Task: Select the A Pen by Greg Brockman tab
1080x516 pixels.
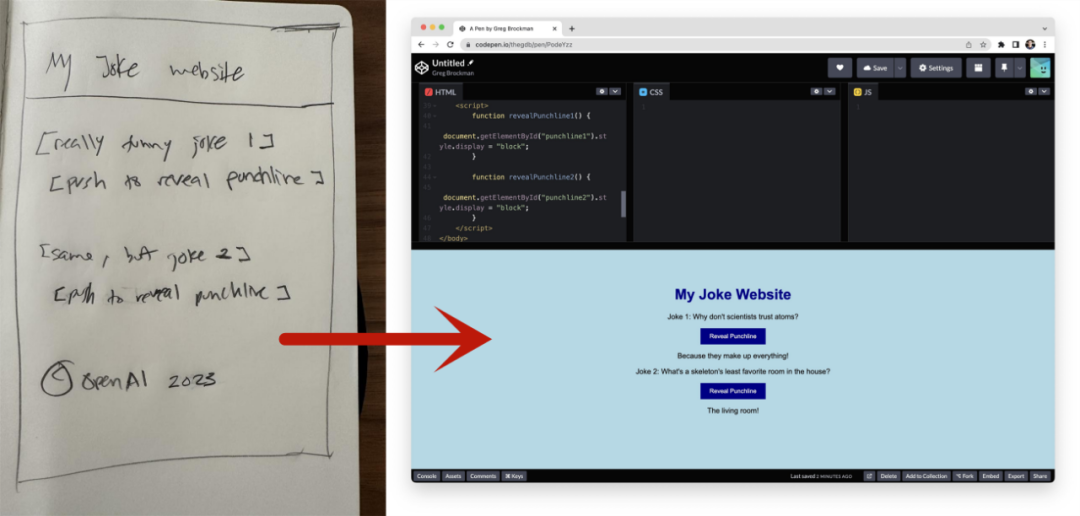Action: [x=508, y=28]
